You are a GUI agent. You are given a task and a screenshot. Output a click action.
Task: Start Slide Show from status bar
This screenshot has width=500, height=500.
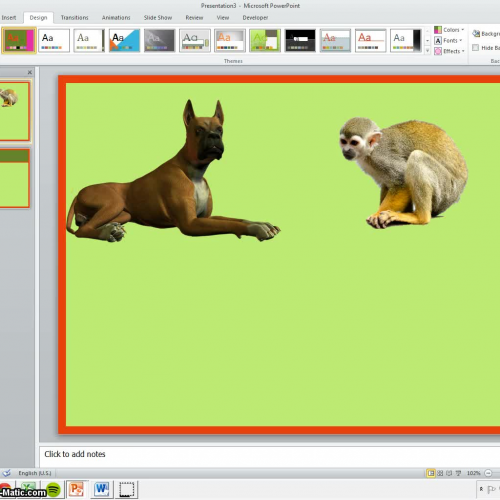[x=458, y=473]
